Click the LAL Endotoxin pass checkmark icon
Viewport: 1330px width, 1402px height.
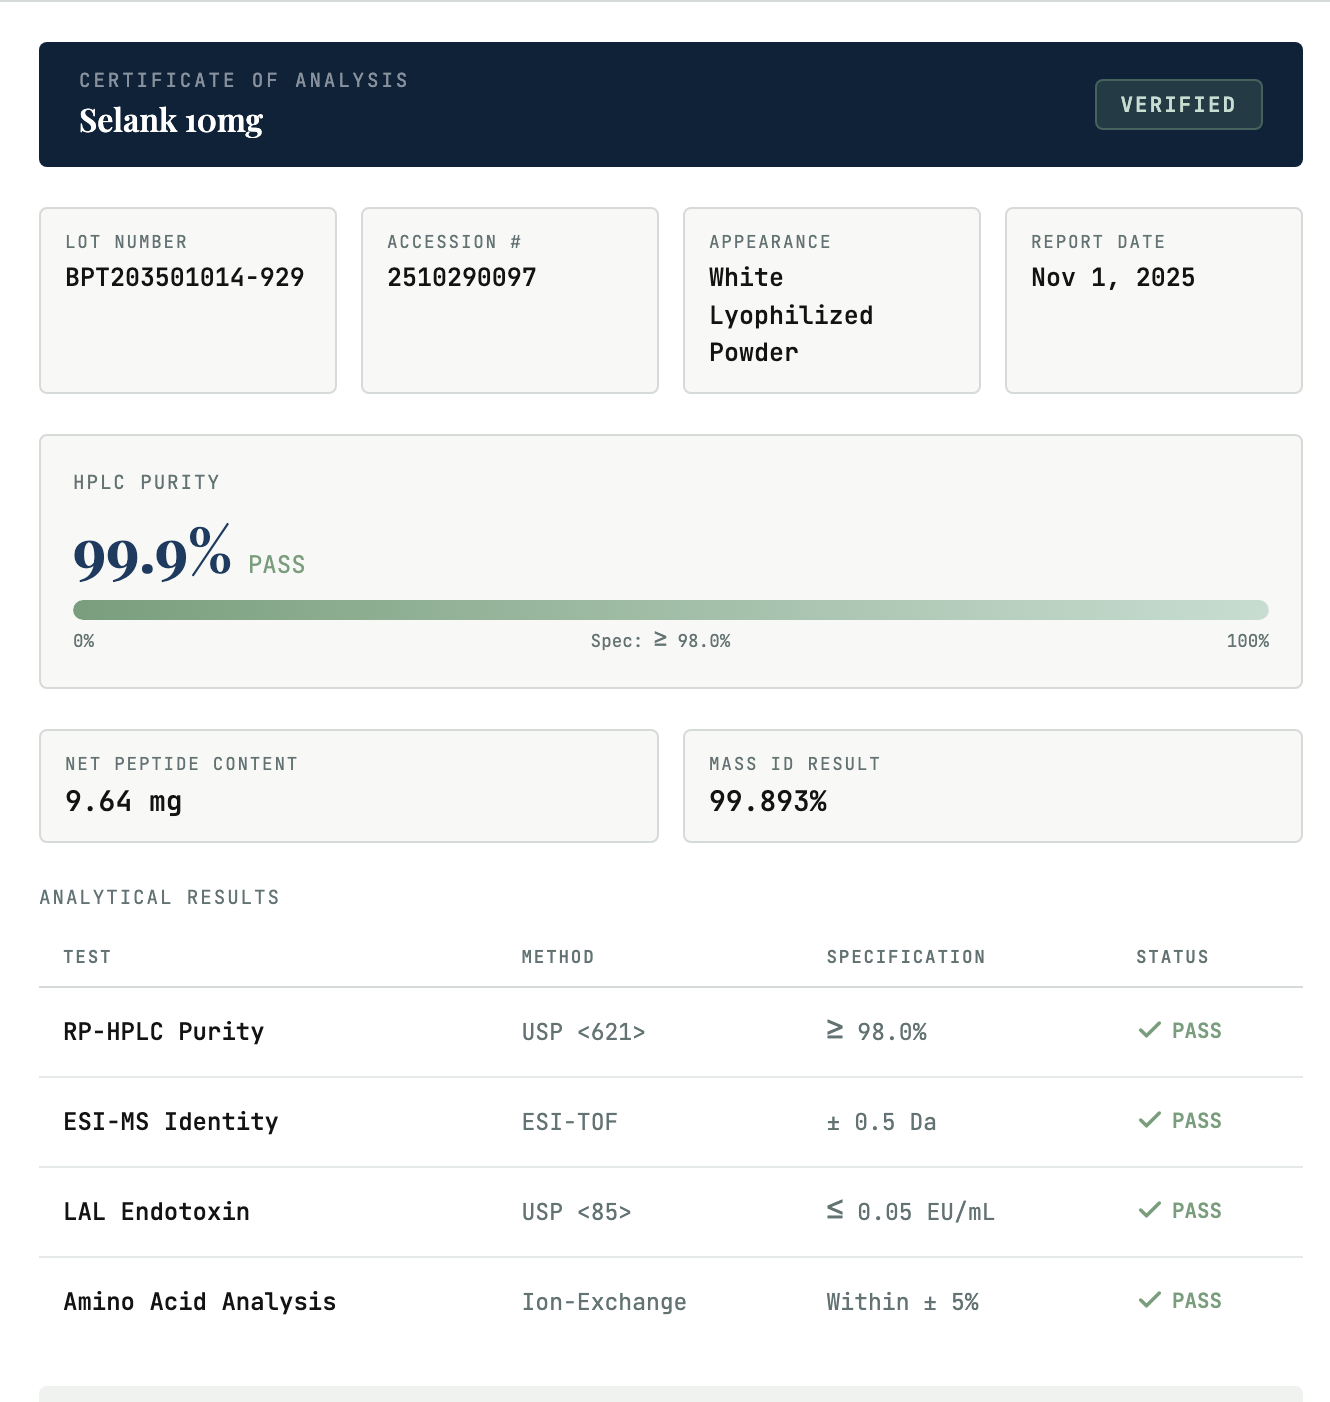point(1150,1210)
